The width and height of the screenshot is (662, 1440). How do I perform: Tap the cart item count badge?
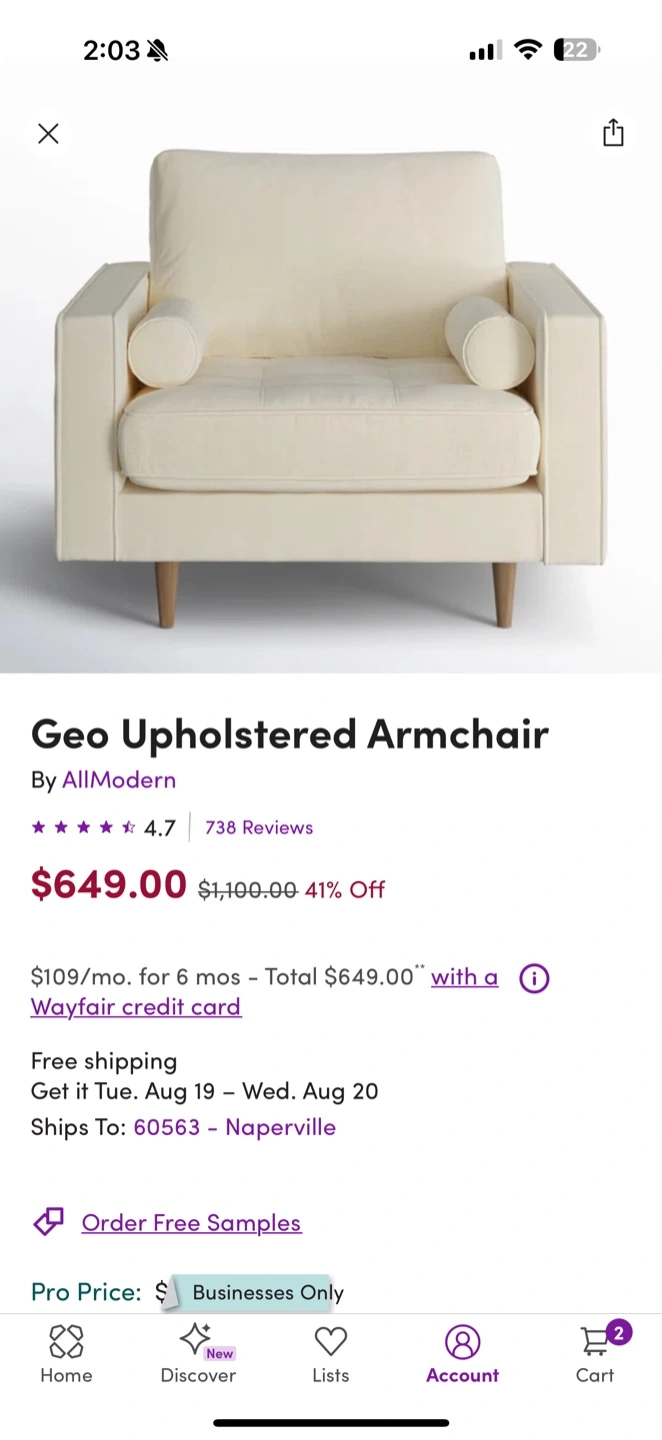619,1332
